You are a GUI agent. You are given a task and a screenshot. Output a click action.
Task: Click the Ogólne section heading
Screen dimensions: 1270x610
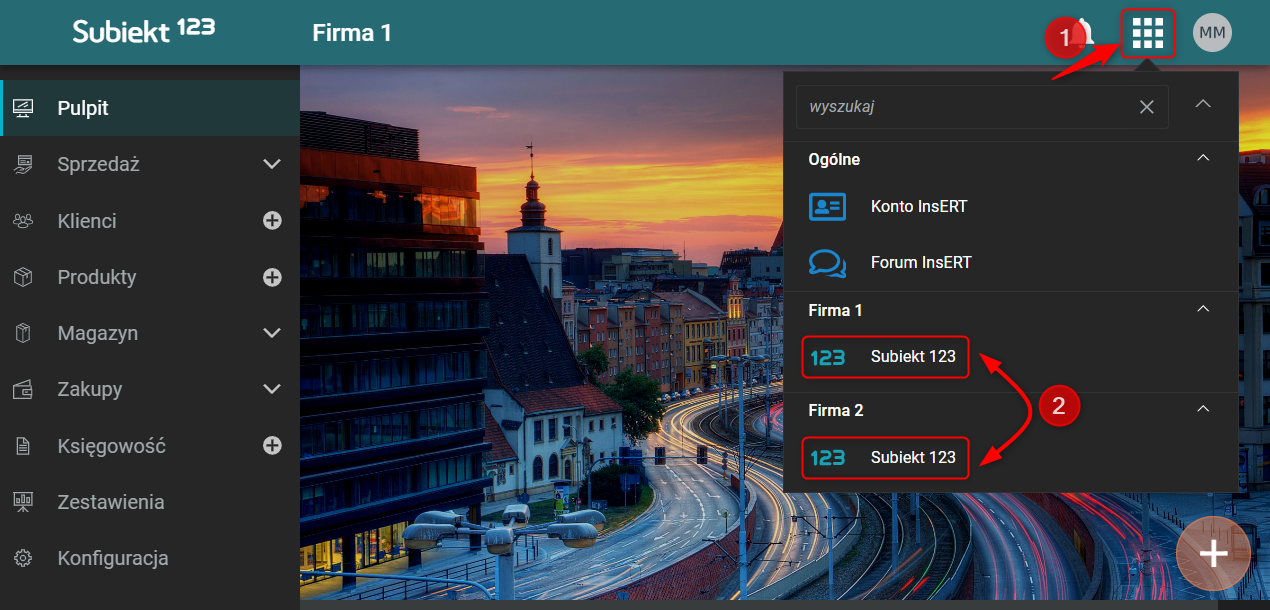pyautogui.click(x=834, y=159)
